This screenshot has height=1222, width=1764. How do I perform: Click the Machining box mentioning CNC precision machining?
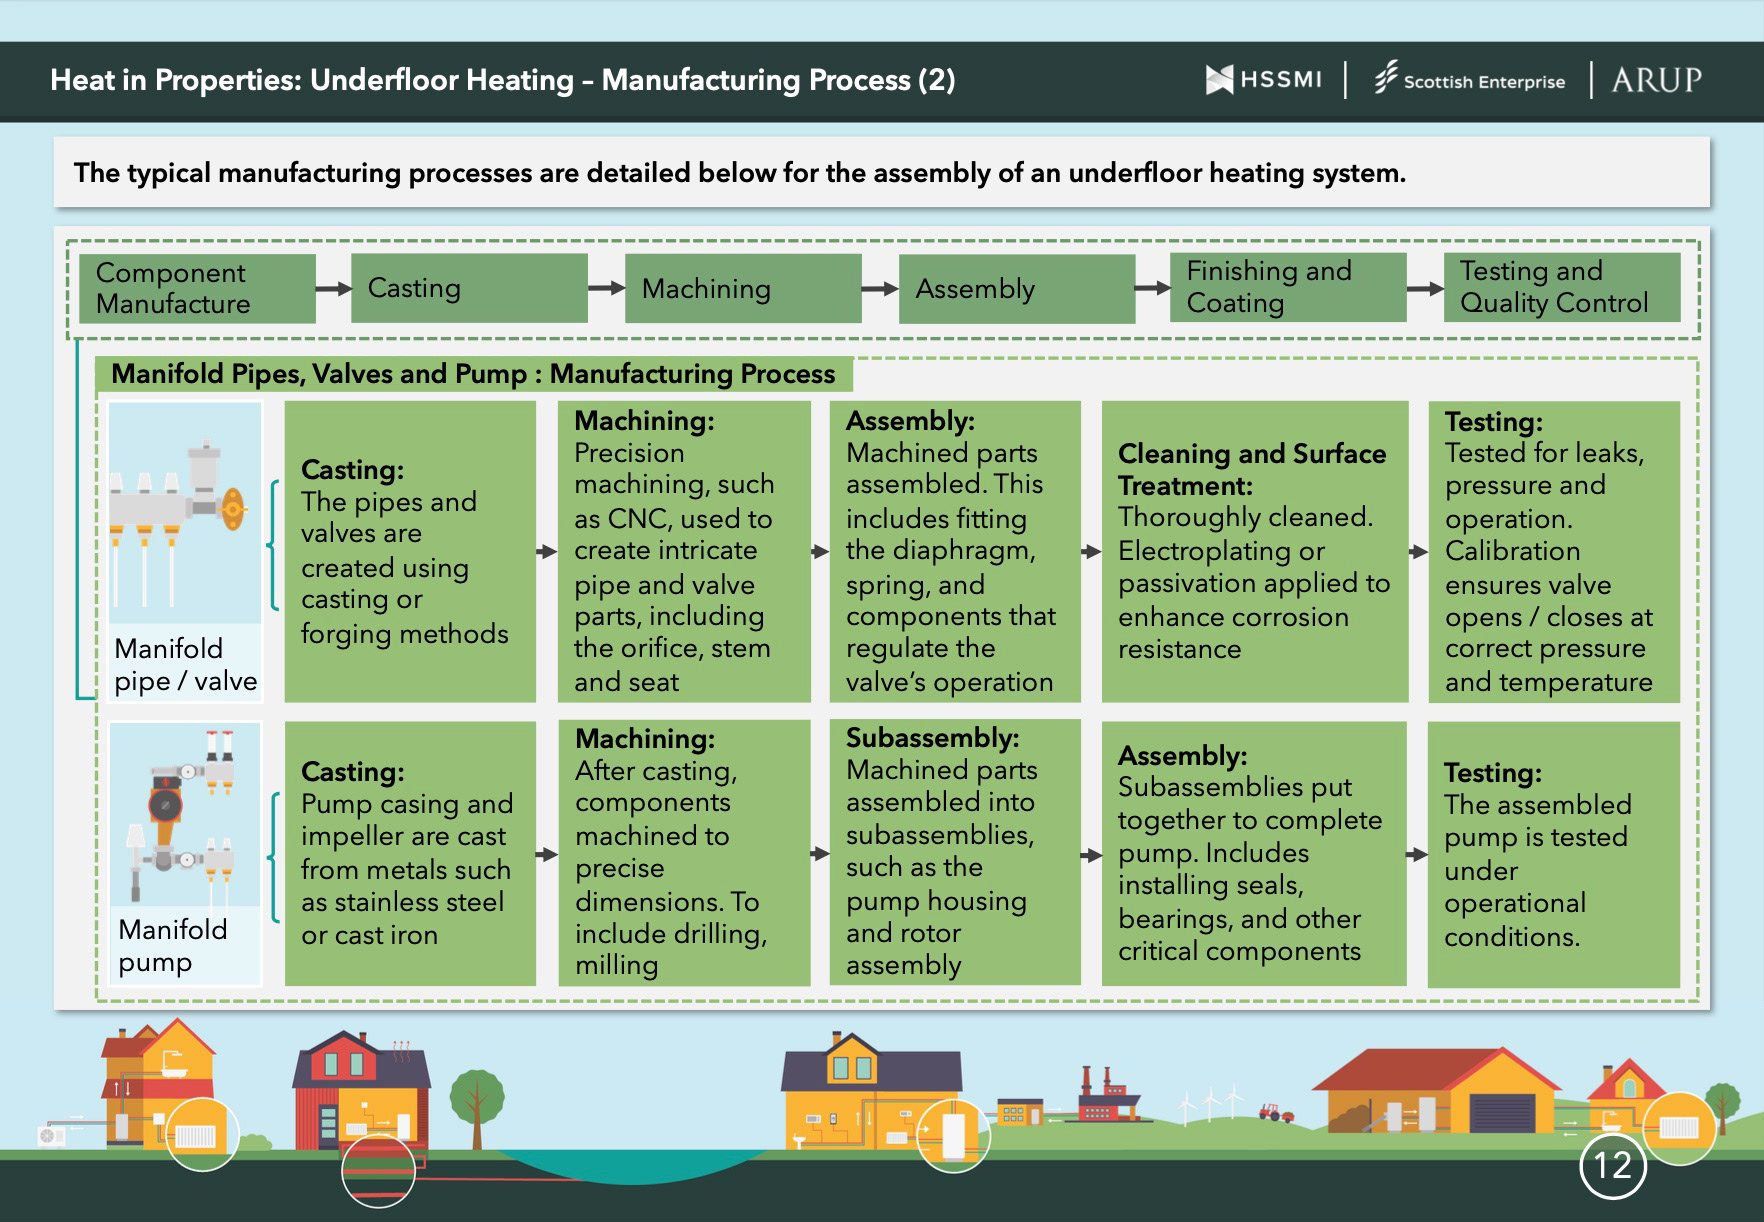684,551
